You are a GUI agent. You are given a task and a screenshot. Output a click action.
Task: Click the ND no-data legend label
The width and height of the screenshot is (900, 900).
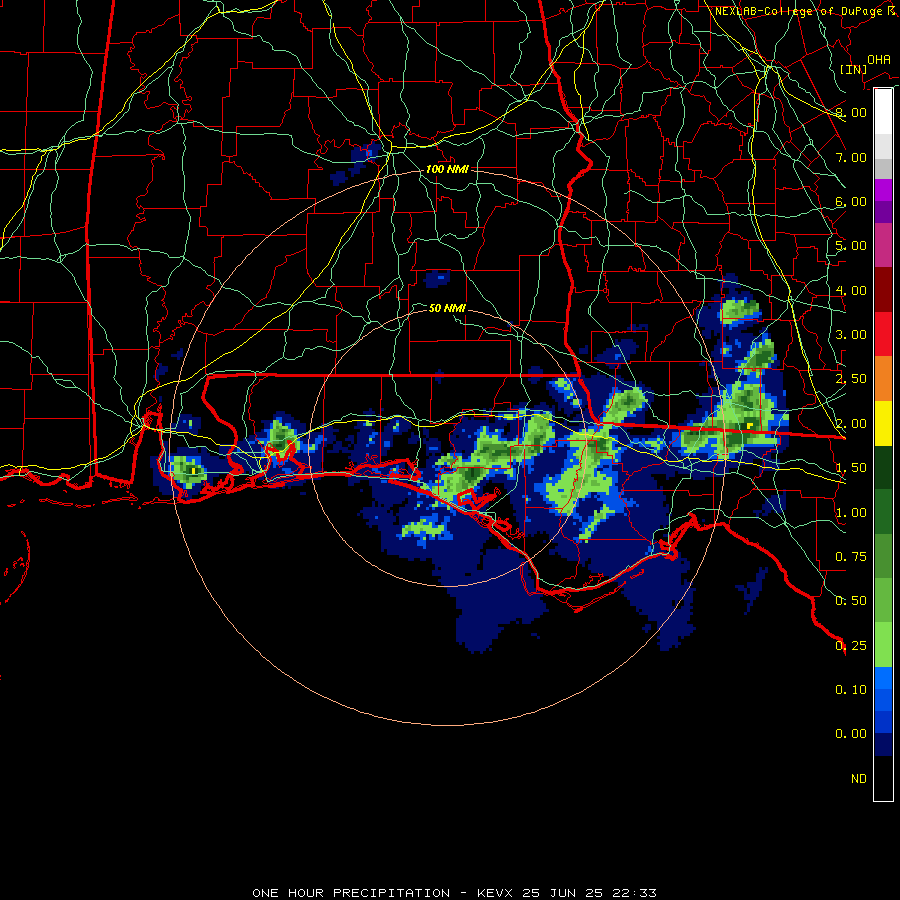pos(859,779)
